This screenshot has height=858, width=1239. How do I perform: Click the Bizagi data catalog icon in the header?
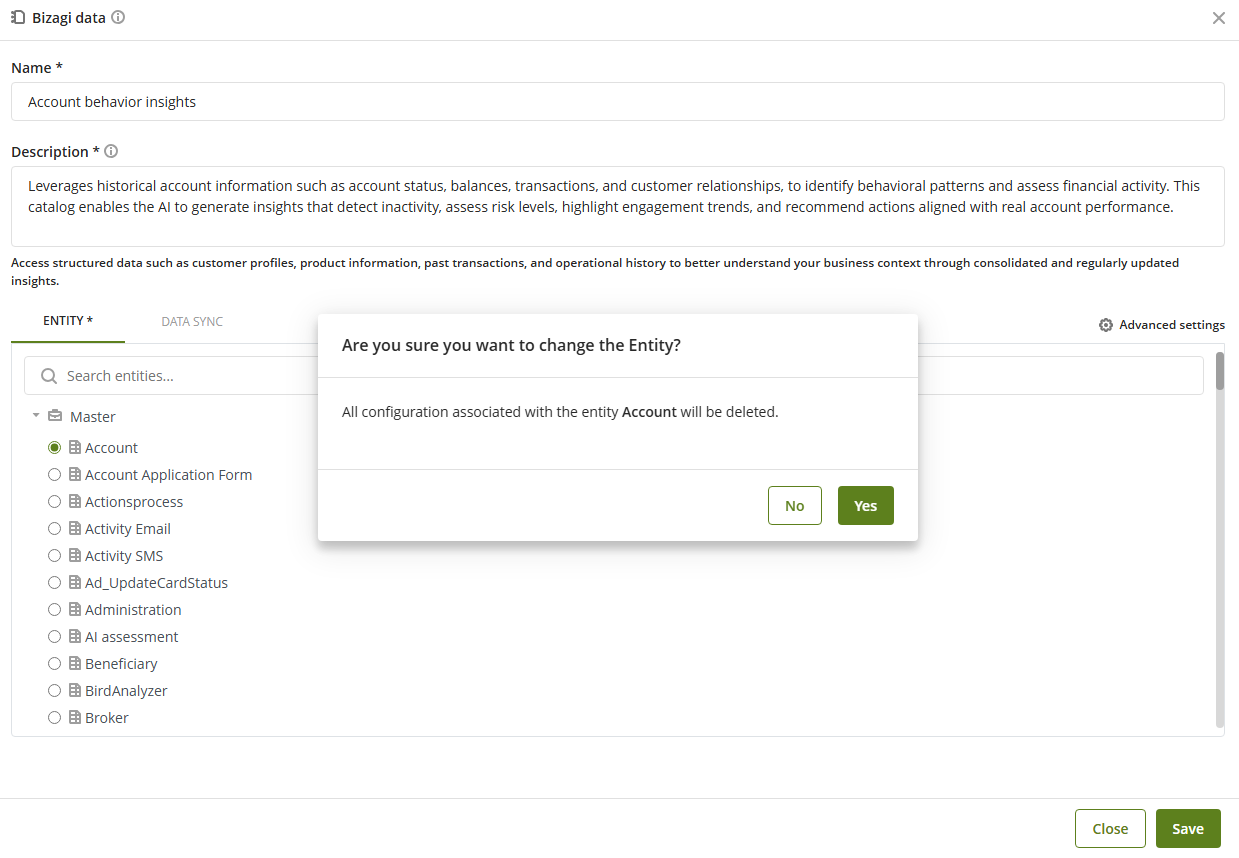(17, 17)
